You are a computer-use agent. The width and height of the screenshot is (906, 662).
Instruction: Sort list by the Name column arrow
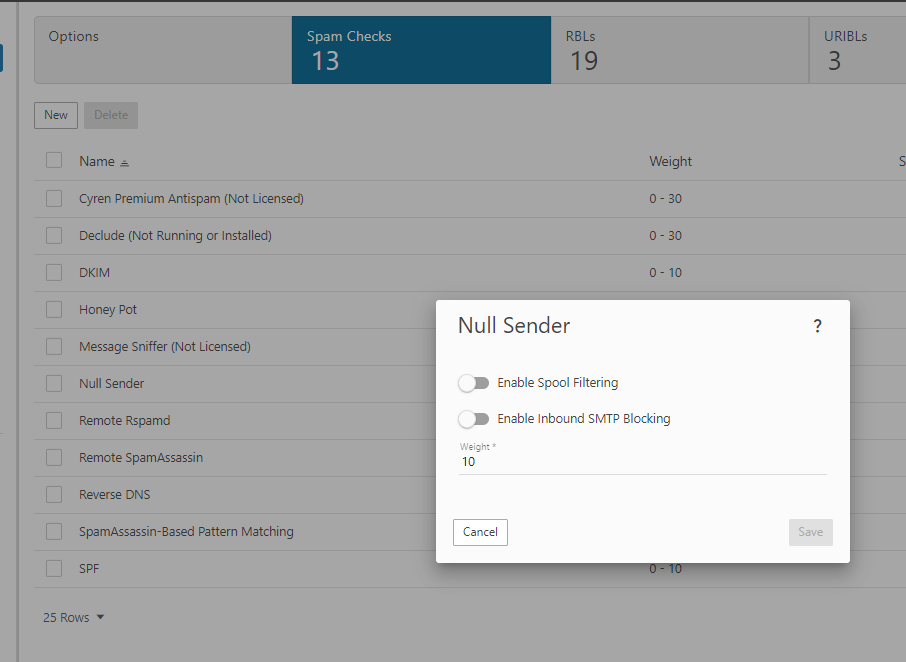click(x=125, y=162)
